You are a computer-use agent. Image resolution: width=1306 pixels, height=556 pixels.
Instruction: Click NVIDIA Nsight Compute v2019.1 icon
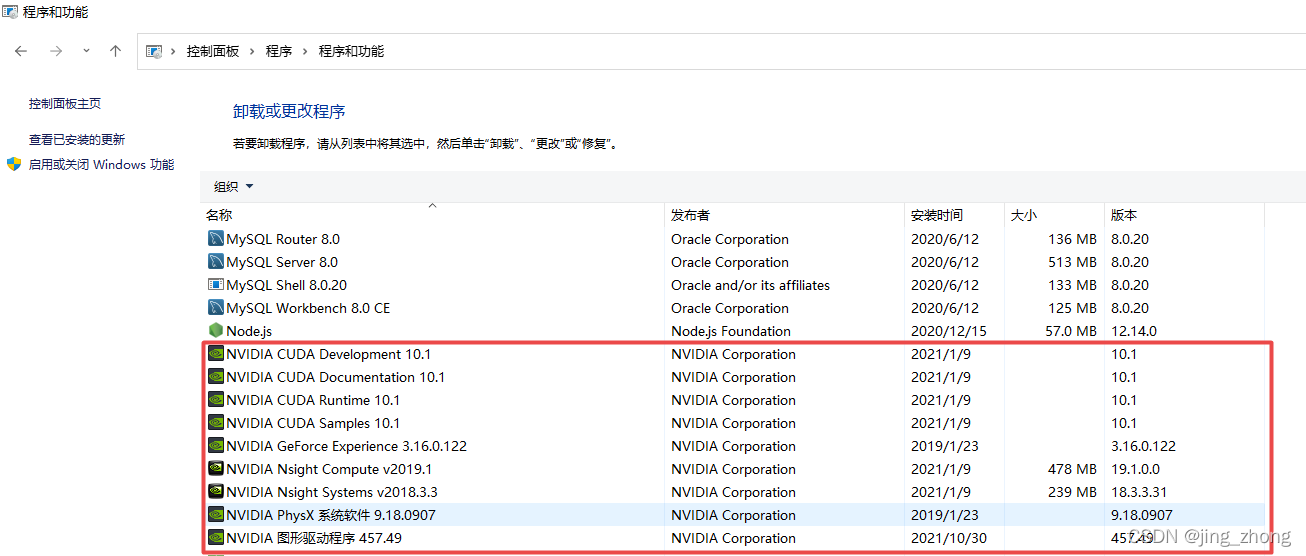216,469
